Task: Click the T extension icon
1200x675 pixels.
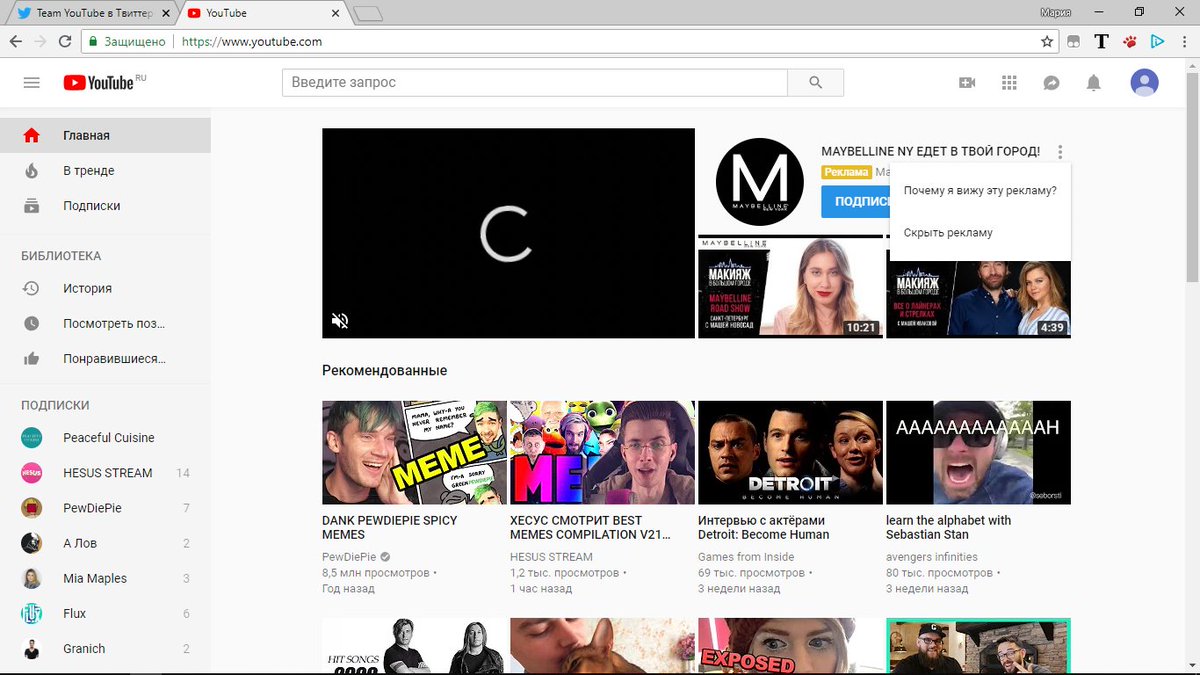Action: click(1101, 42)
